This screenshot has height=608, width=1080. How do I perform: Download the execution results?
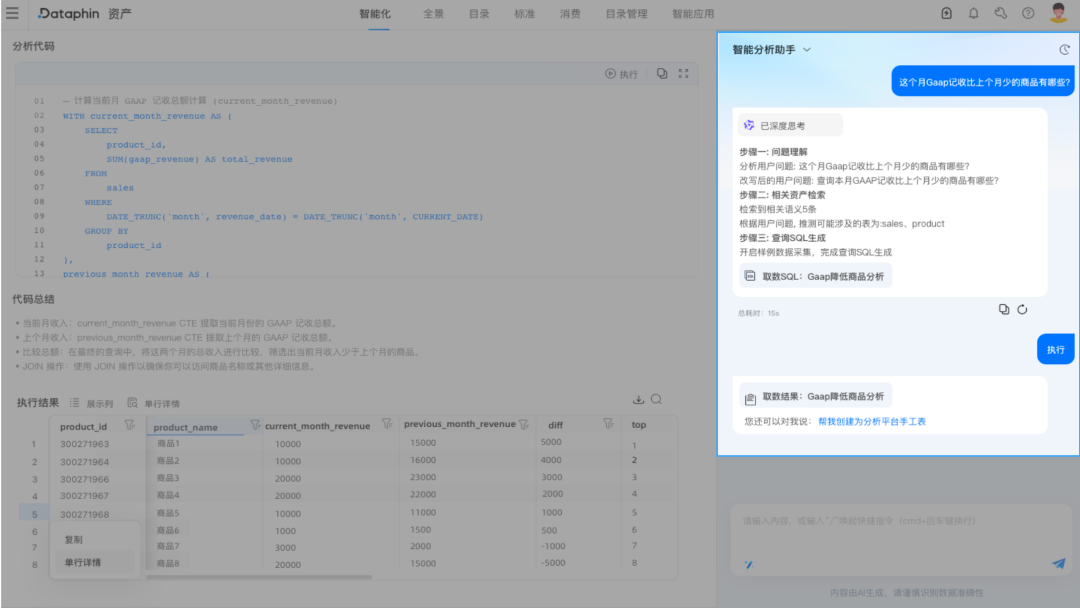pos(638,398)
